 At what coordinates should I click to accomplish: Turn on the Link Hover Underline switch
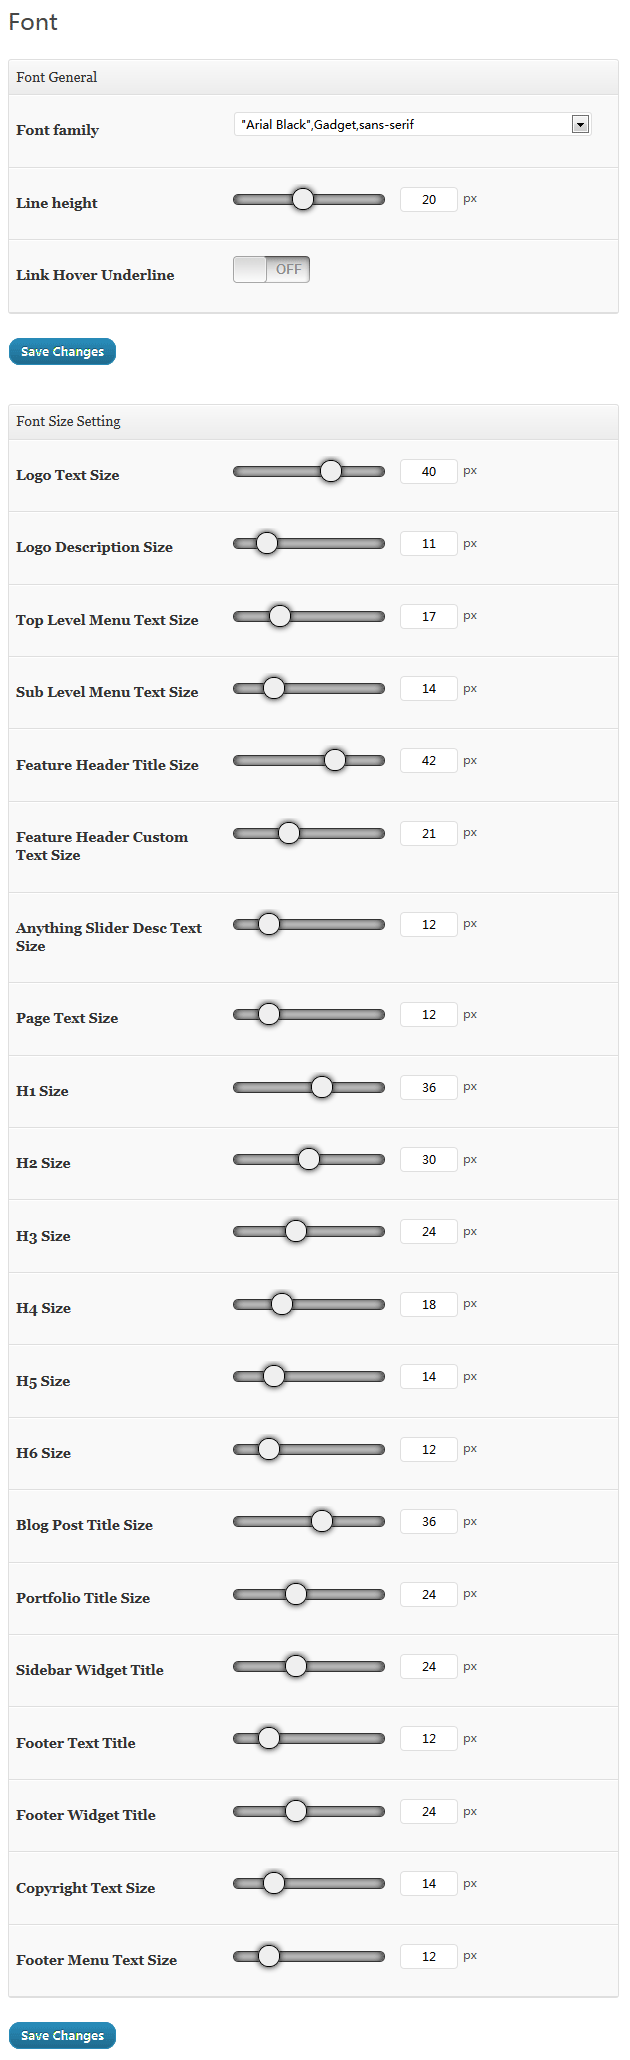click(x=271, y=269)
